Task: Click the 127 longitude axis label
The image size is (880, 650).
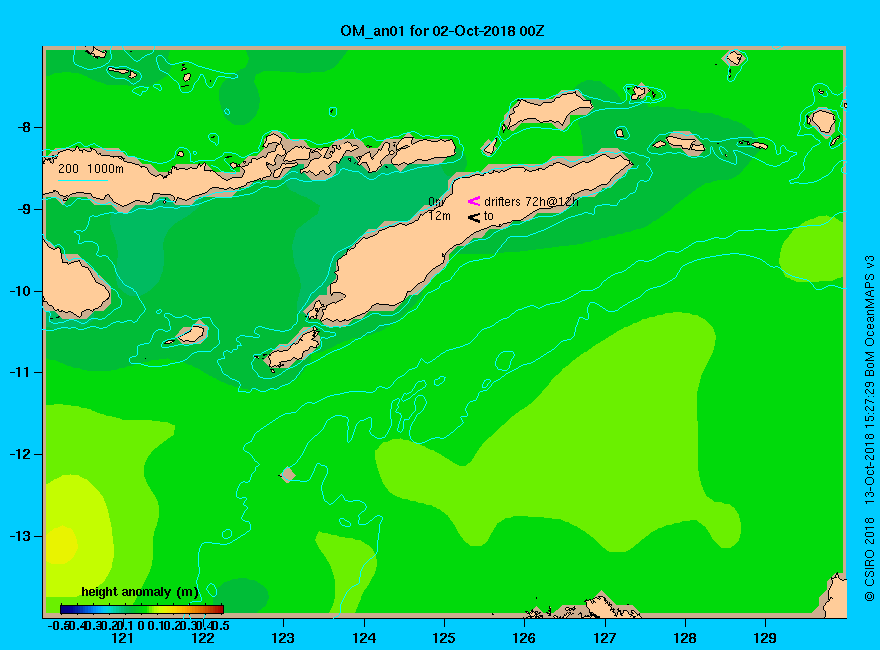Action: (x=605, y=638)
